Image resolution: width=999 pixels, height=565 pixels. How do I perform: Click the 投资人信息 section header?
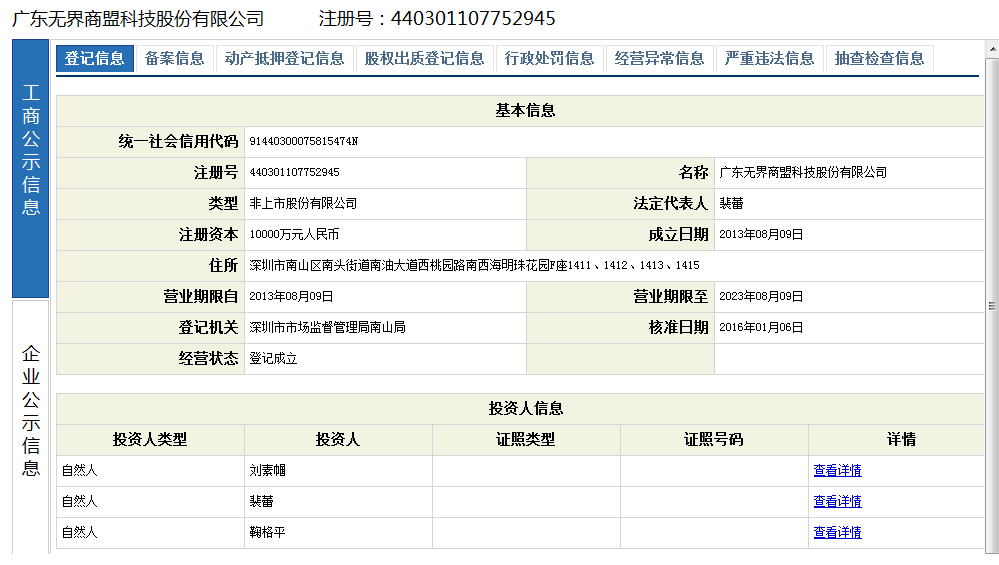[x=525, y=409]
